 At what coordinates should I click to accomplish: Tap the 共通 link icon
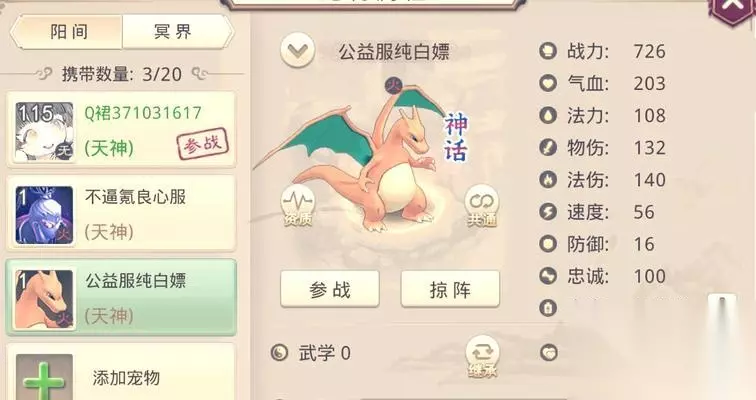pyautogui.click(x=482, y=206)
